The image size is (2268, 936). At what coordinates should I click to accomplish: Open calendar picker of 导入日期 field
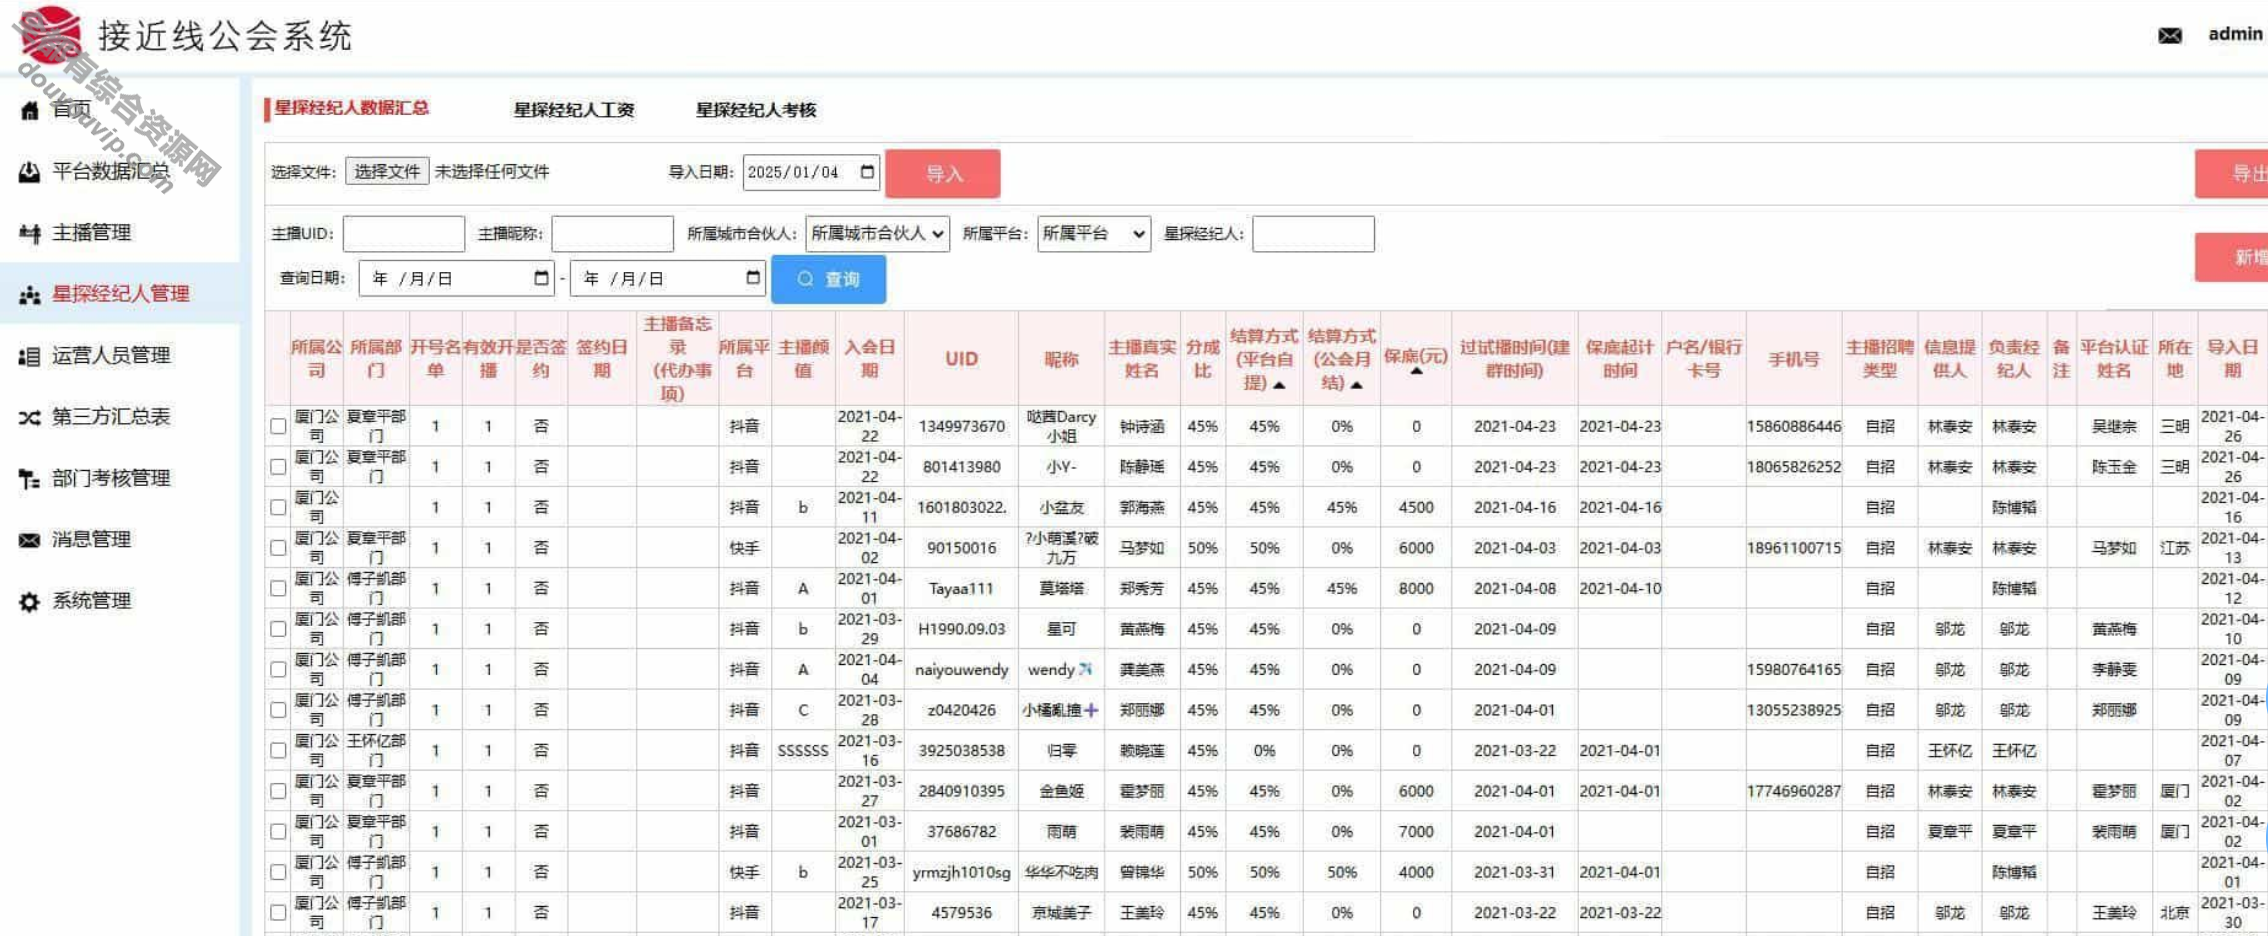(867, 172)
